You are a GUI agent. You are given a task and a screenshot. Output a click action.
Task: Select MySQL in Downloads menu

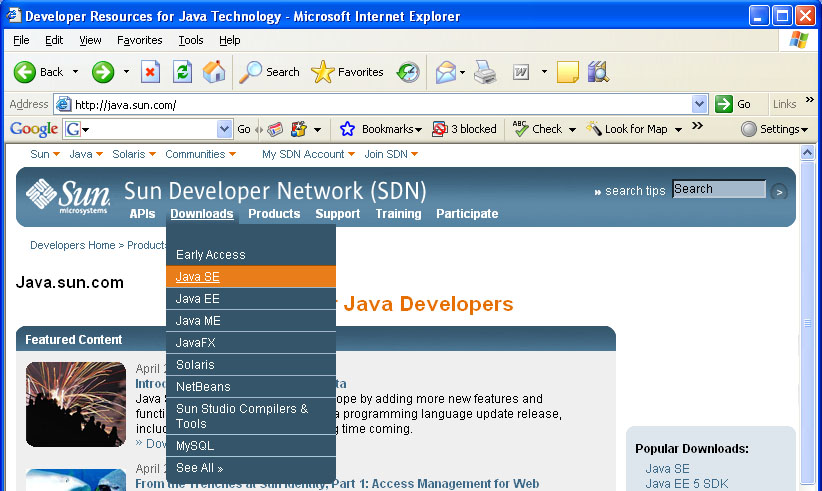coord(251,445)
